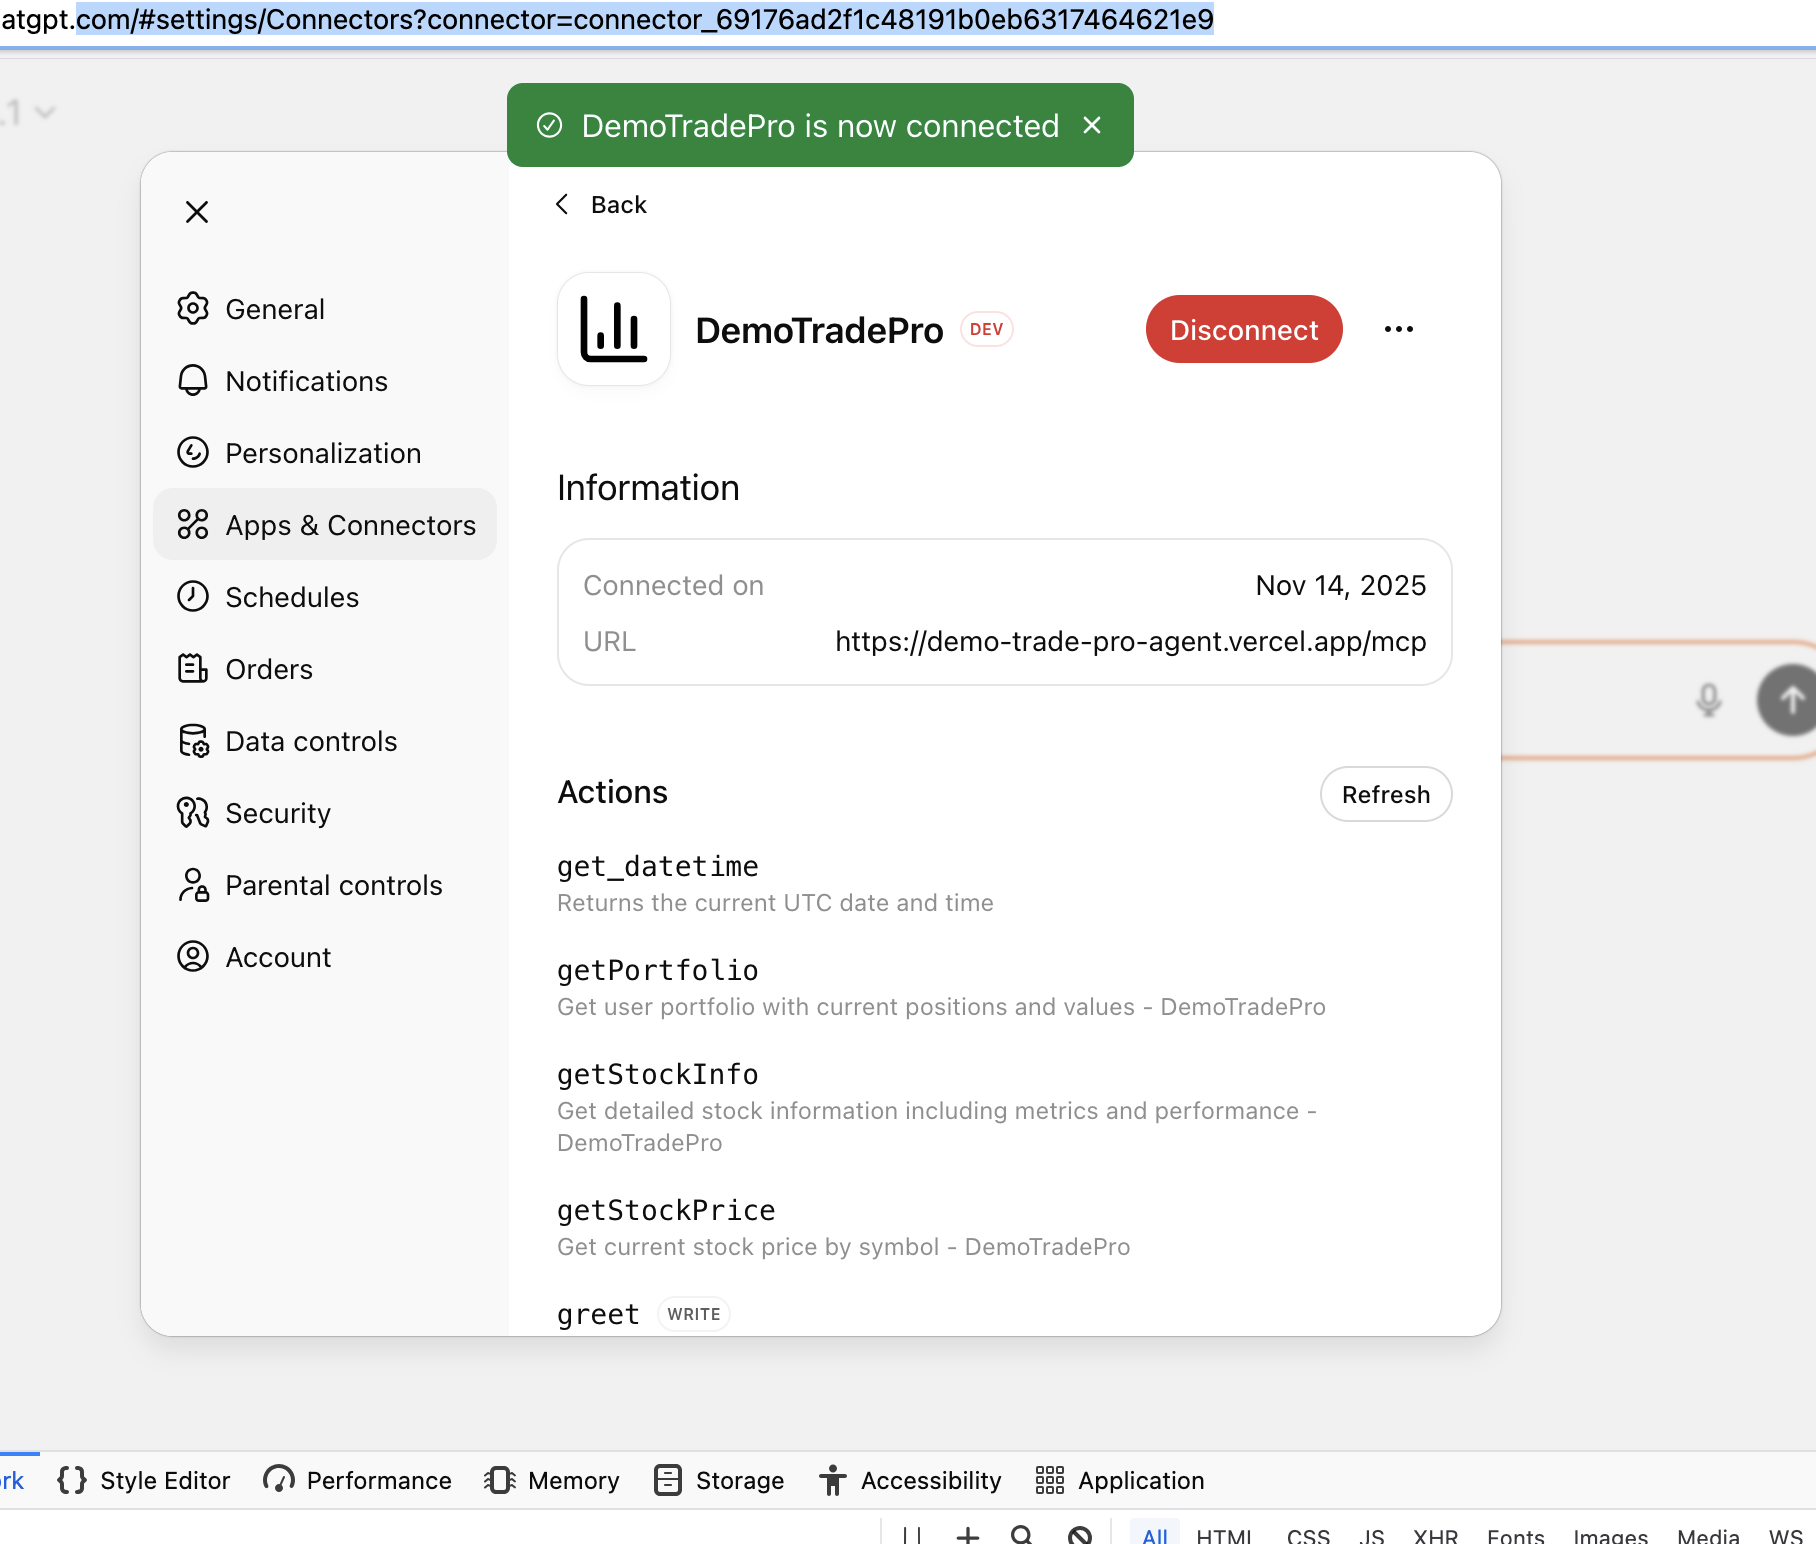Image resolution: width=1816 pixels, height=1544 pixels.
Task: Click the browser URL address bar
Action: pyautogui.click(x=640, y=20)
